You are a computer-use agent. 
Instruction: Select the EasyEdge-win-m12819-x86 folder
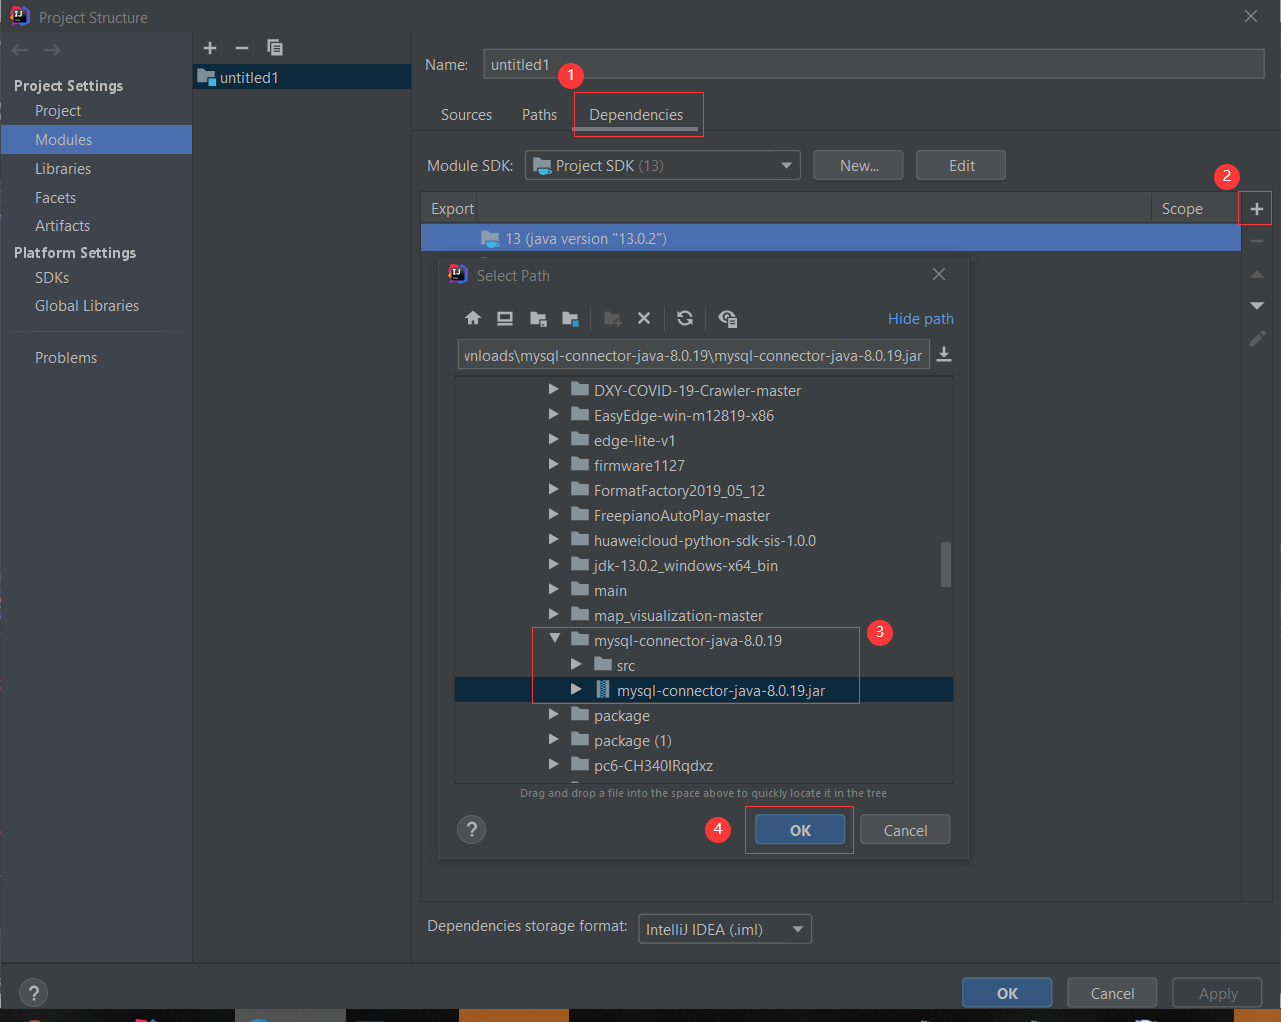pos(684,415)
